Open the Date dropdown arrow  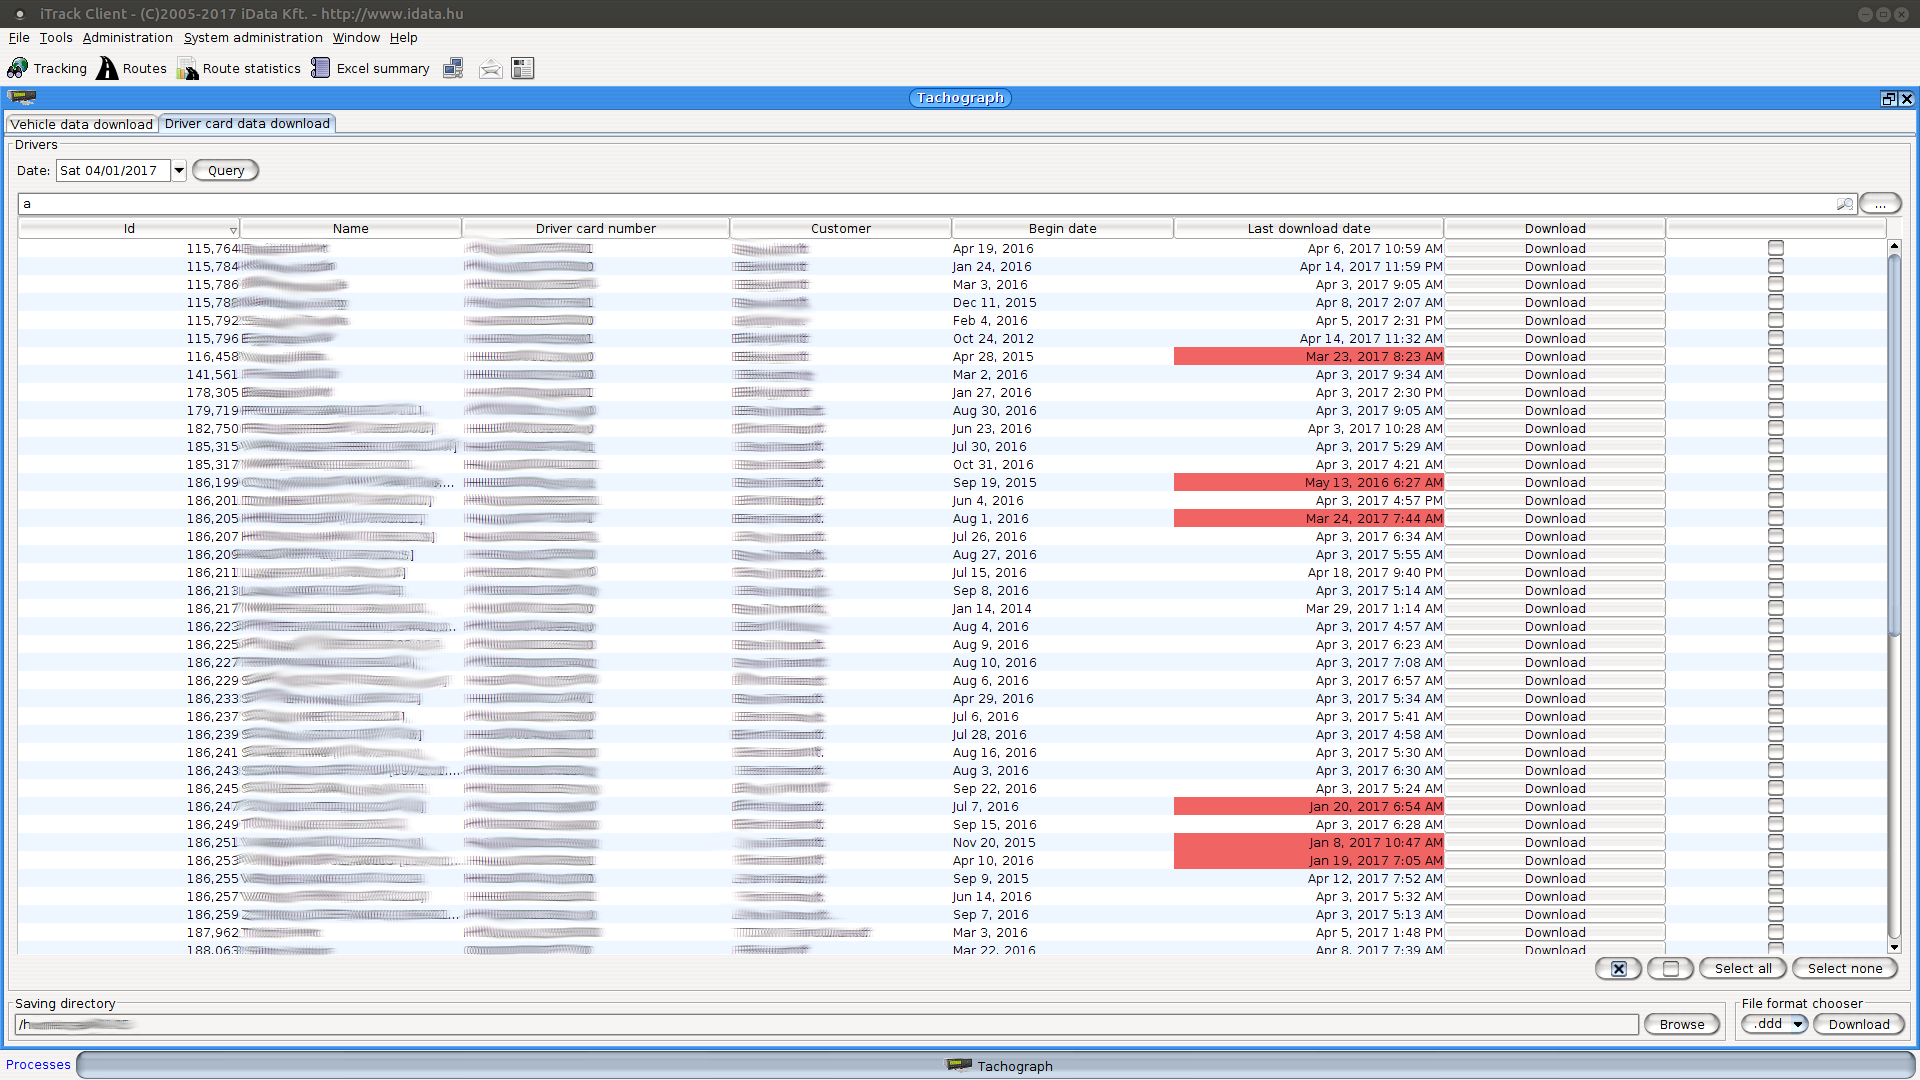178,170
